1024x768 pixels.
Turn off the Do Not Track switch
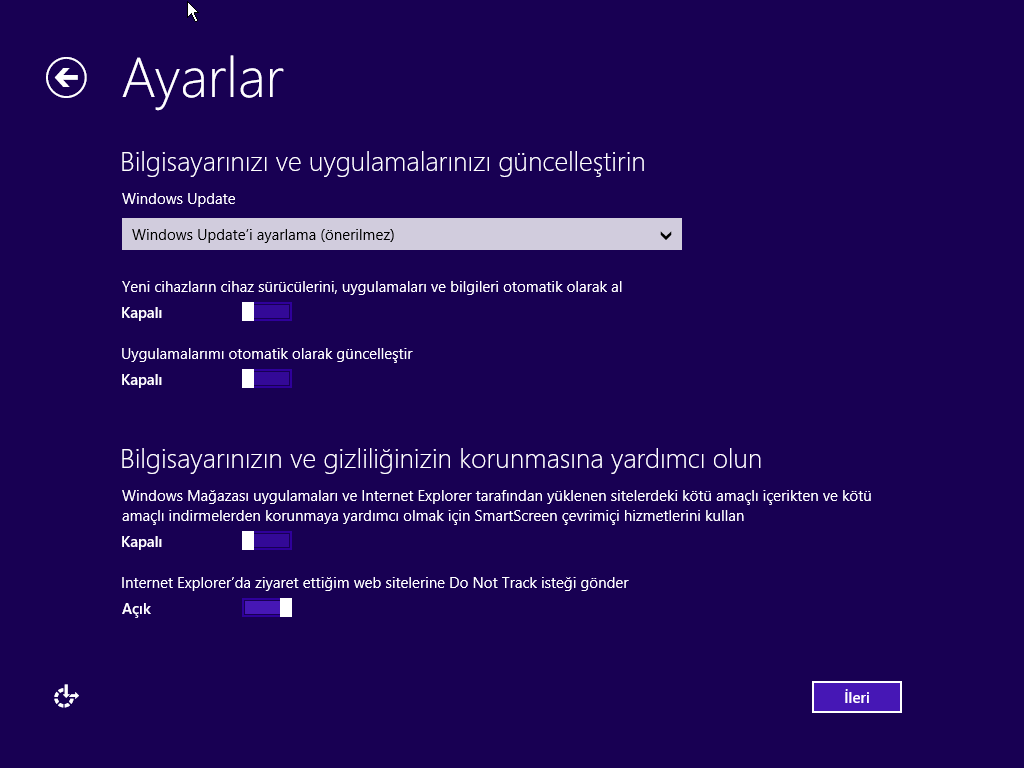(266, 608)
